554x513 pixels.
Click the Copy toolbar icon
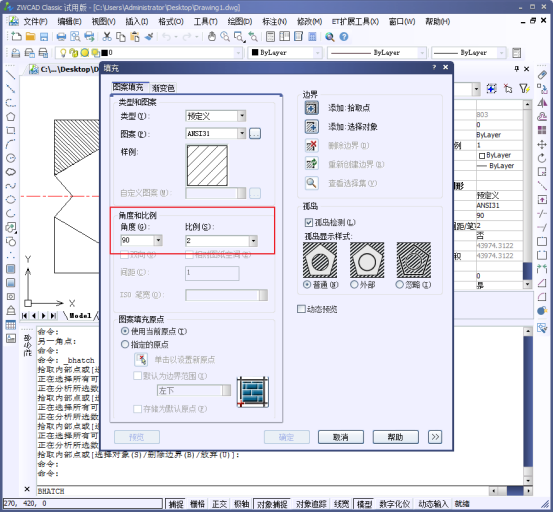(x=121, y=37)
